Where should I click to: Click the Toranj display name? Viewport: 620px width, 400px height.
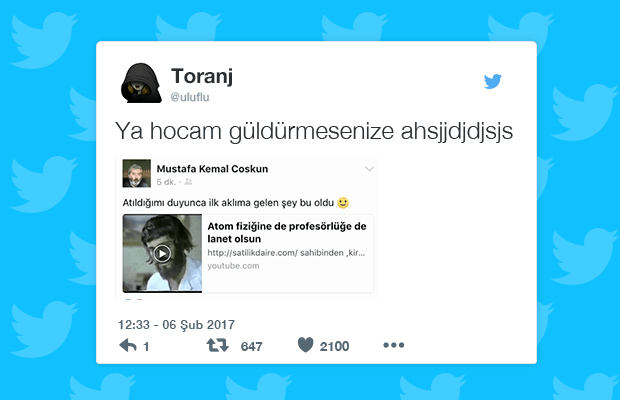[202, 76]
